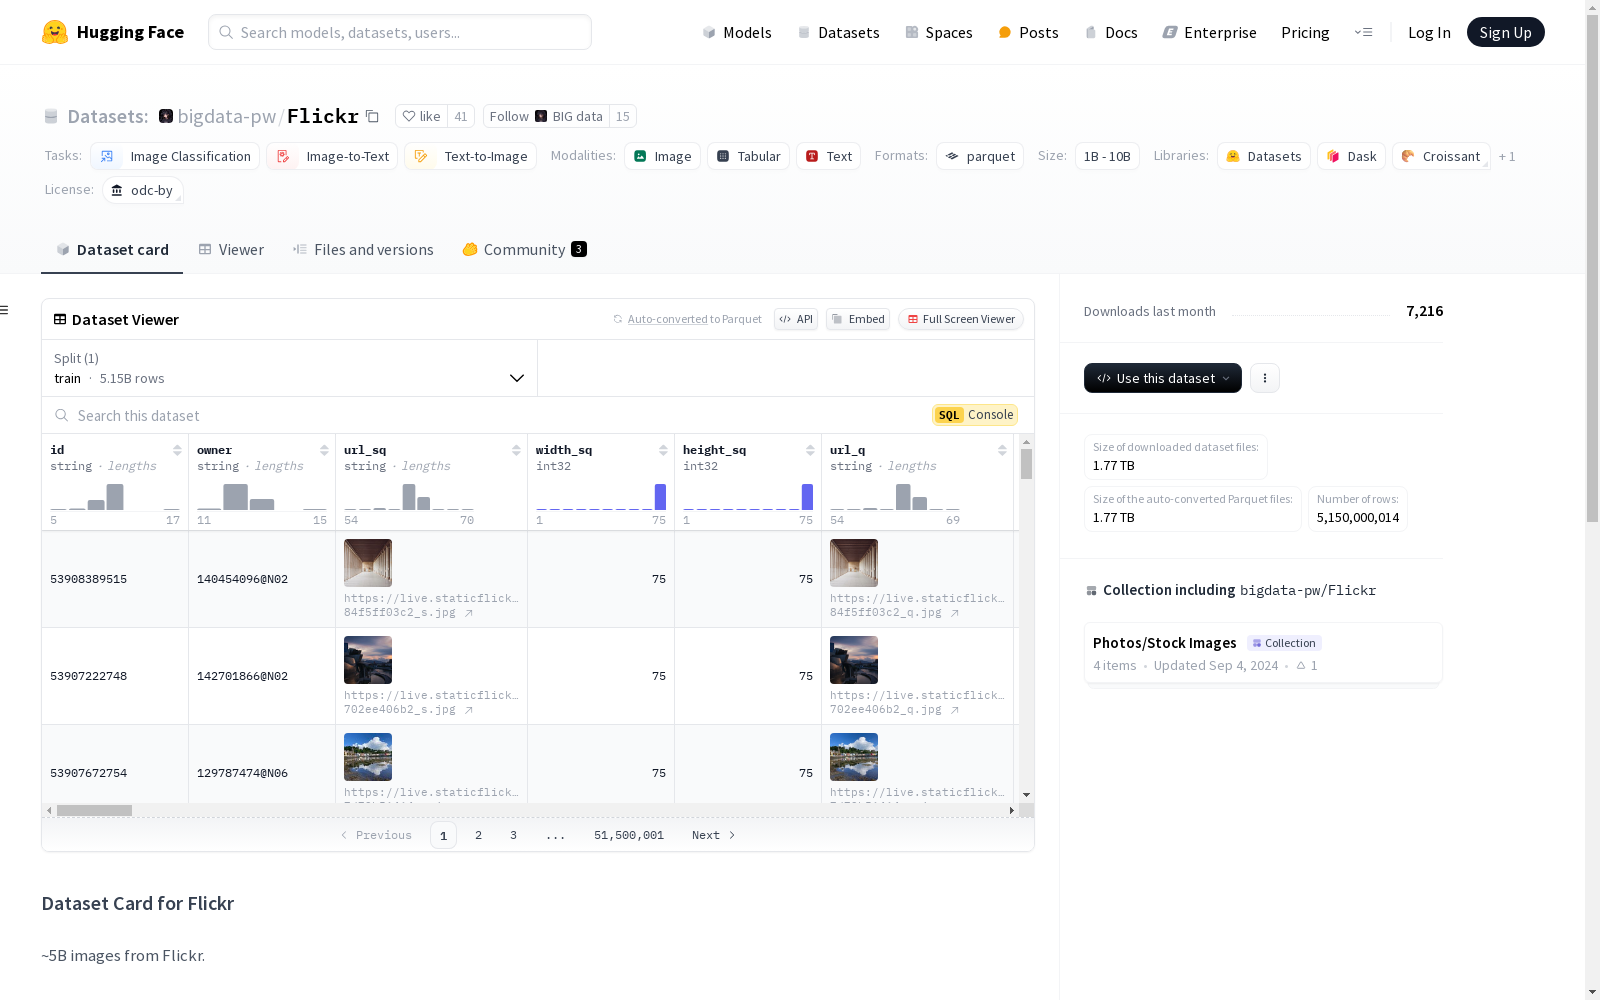Open the three-dot more options menu
This screenshot has height=1000, width=1600.
[1265, 378]
